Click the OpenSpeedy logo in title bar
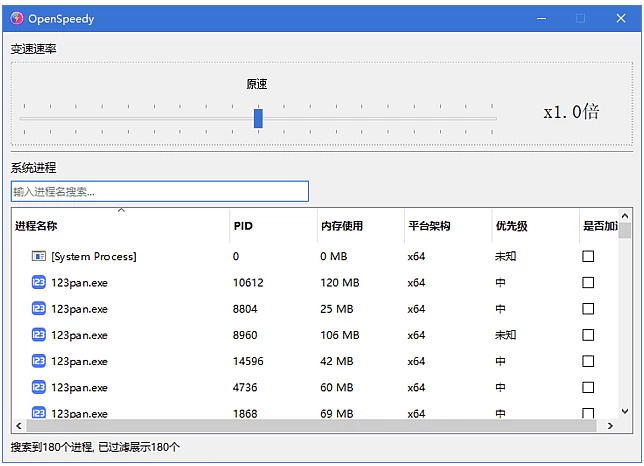This screenshot has height=466, width=644. [x=17, y=17]
